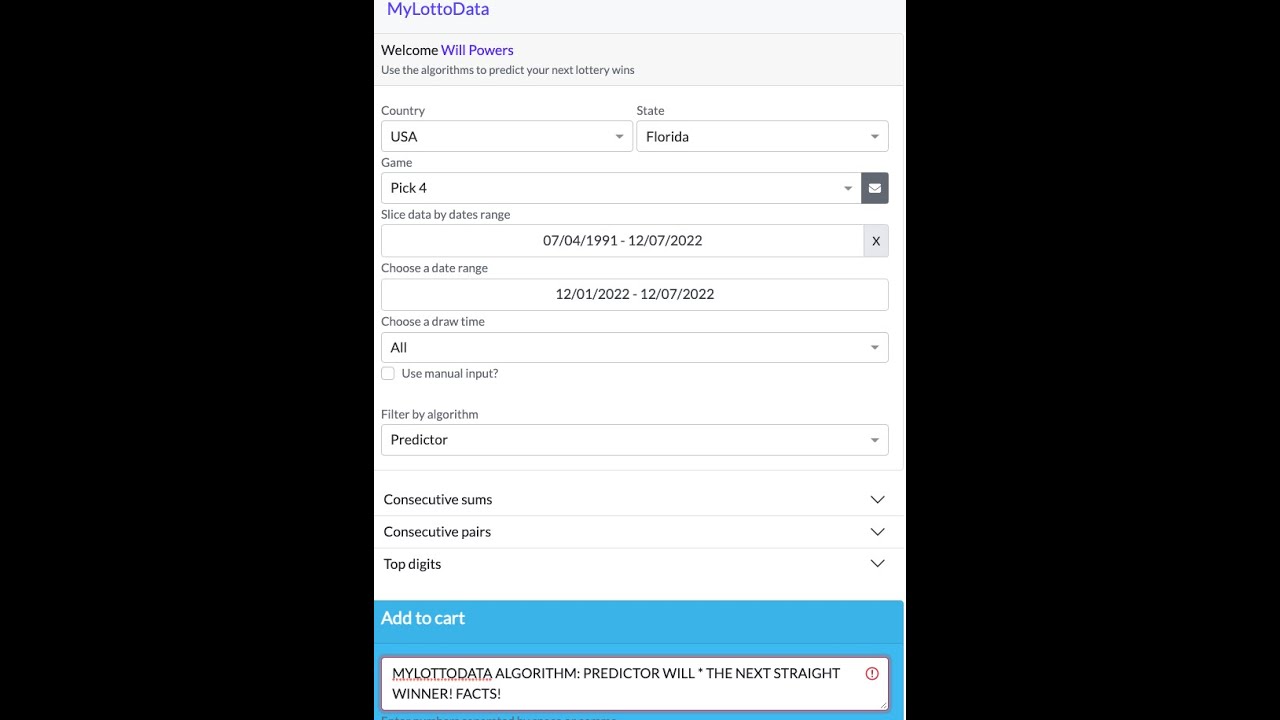Open the Filter by algorithm Predictor dropdown
The height and width of the screenshot is (720, 1280).
(x=635, y=440)
